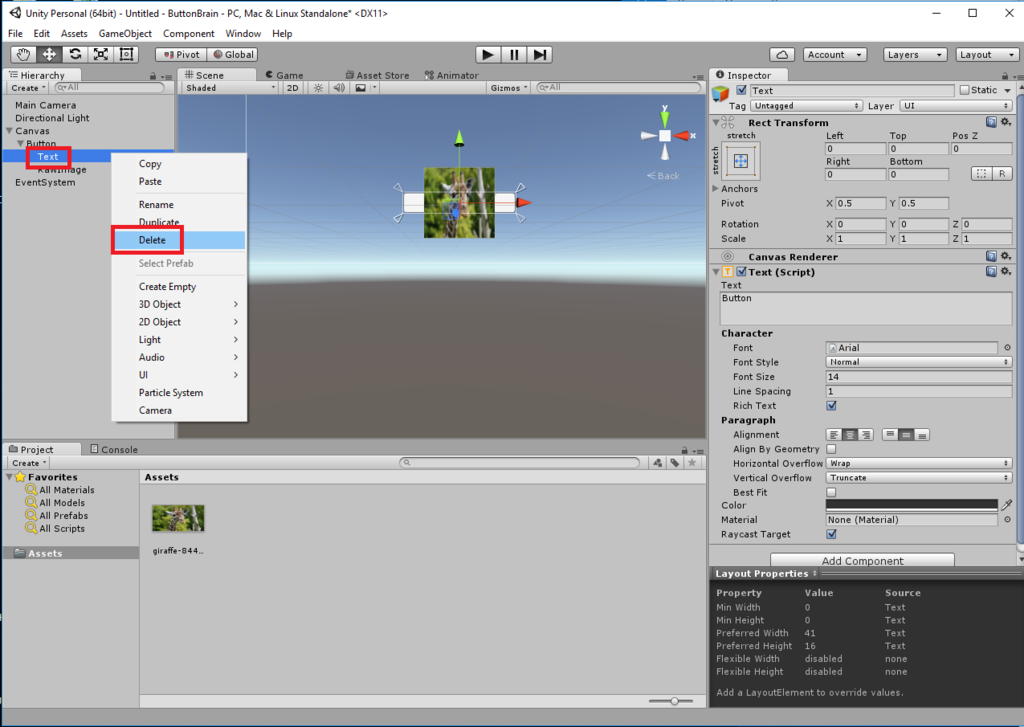
Task: Toggle the Raycast Target checkbox
Action: pyautogui.click(x=831, y=534)
